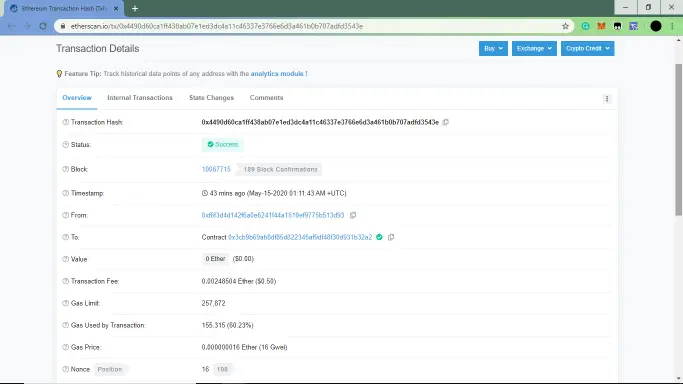Go forward in browser history
Screen dimensions: 683x384
(x=27, y=26)
